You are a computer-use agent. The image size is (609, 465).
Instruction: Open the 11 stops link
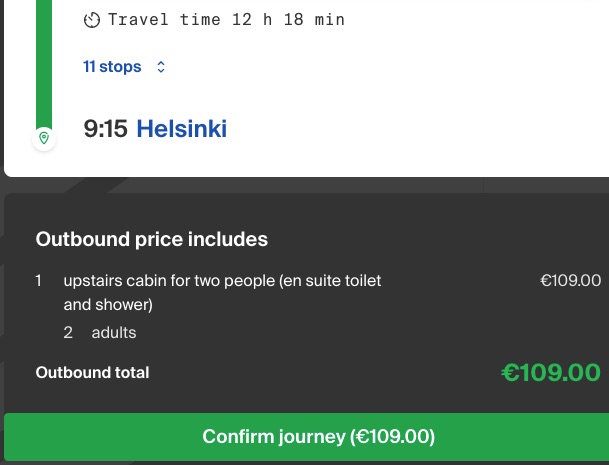point(112,67)
